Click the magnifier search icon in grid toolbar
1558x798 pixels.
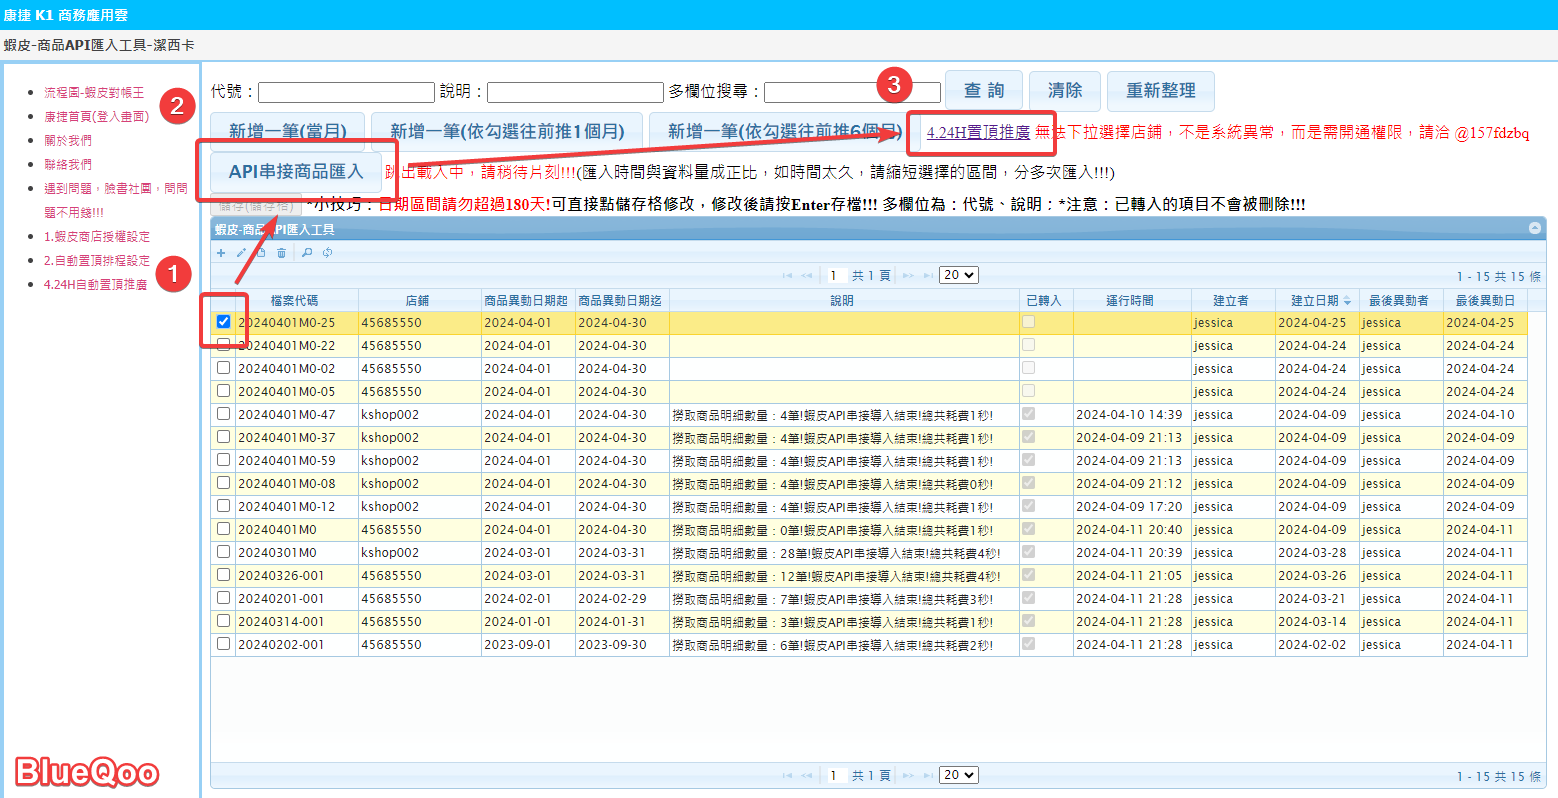(307, 253)
